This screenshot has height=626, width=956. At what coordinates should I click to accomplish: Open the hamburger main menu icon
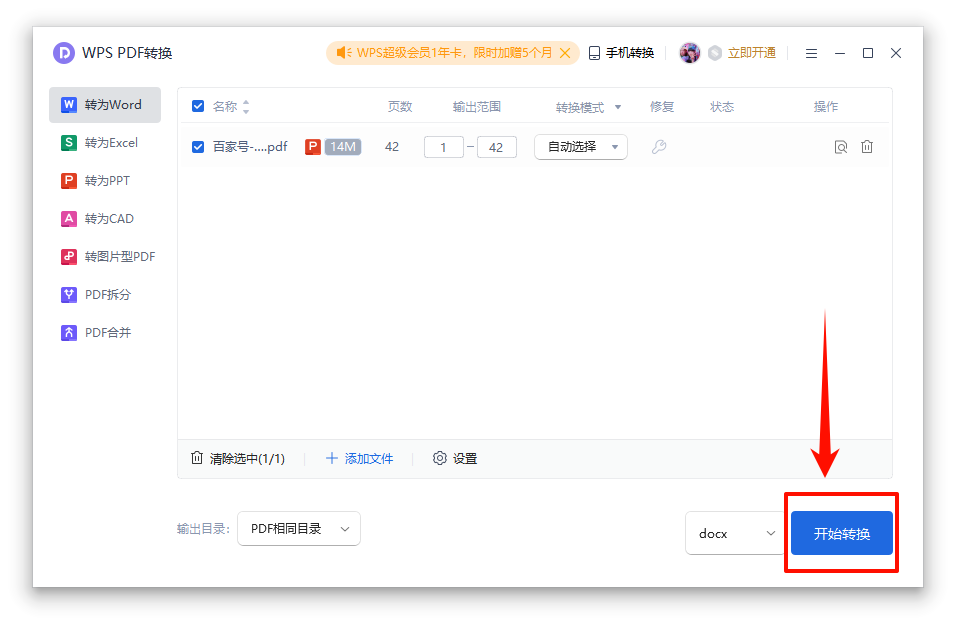811,53
